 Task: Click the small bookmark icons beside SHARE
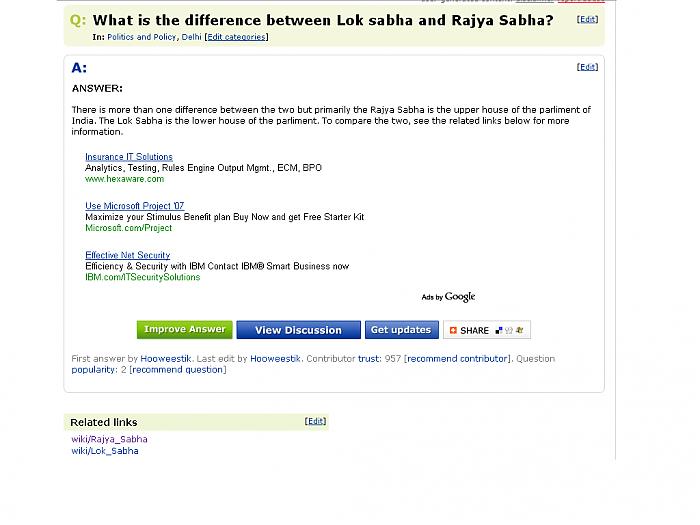[x=509, y=330]
